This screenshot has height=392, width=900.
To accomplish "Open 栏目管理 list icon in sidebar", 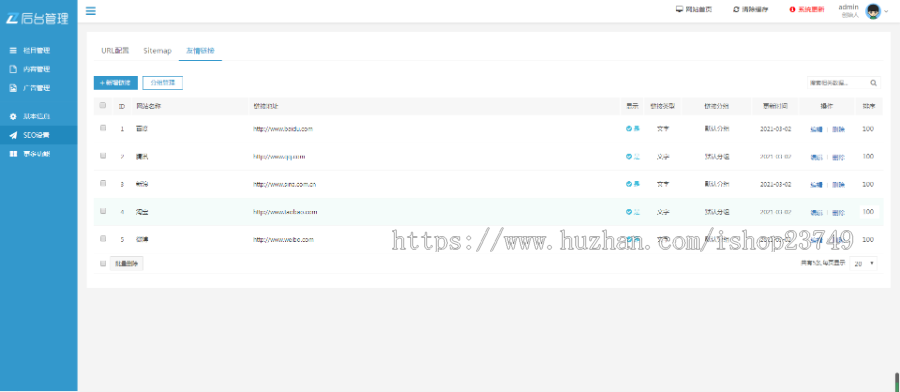I will [x=13, y=51].
